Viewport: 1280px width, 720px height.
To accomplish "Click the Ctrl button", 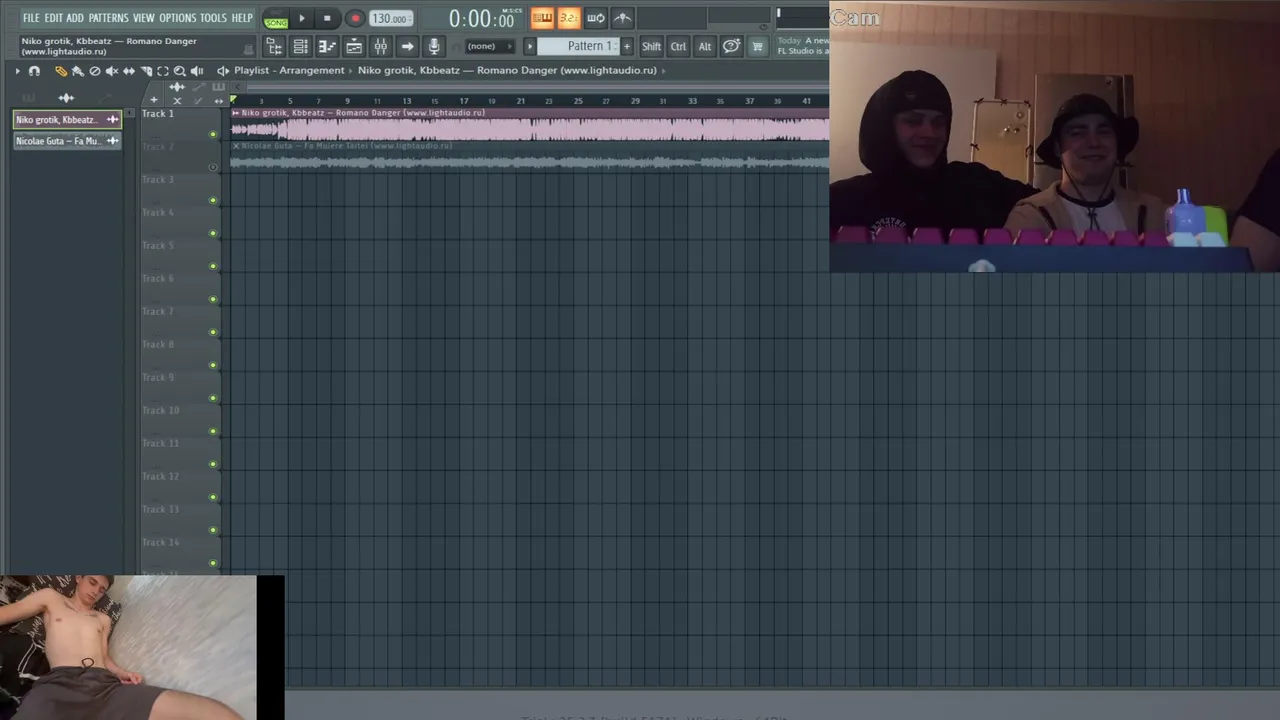I will tap(678, 46).
